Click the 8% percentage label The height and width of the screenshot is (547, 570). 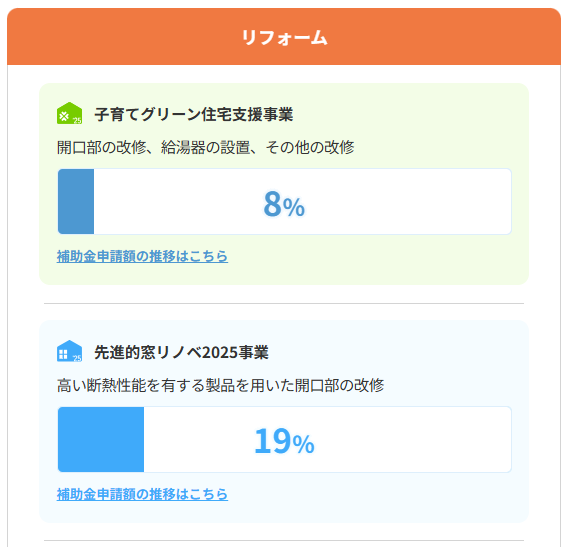(284, 204)
